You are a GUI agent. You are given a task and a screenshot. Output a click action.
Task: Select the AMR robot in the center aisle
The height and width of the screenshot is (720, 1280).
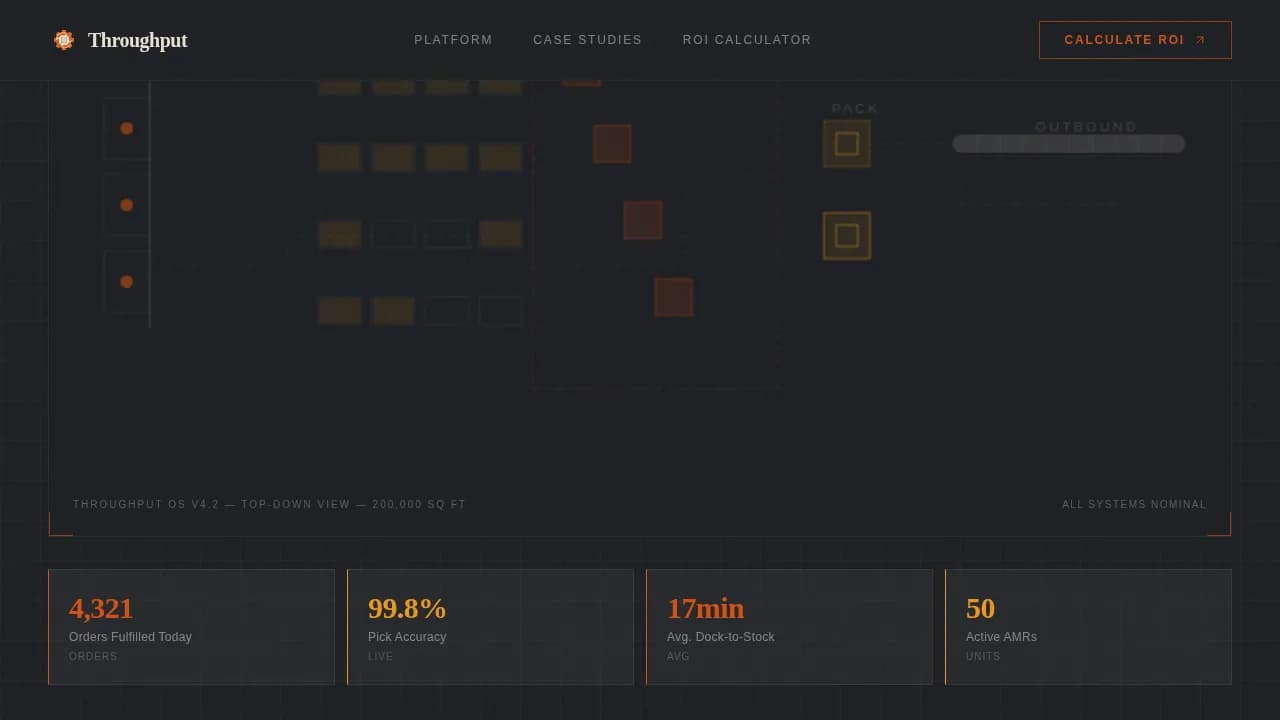pos(642,220)
